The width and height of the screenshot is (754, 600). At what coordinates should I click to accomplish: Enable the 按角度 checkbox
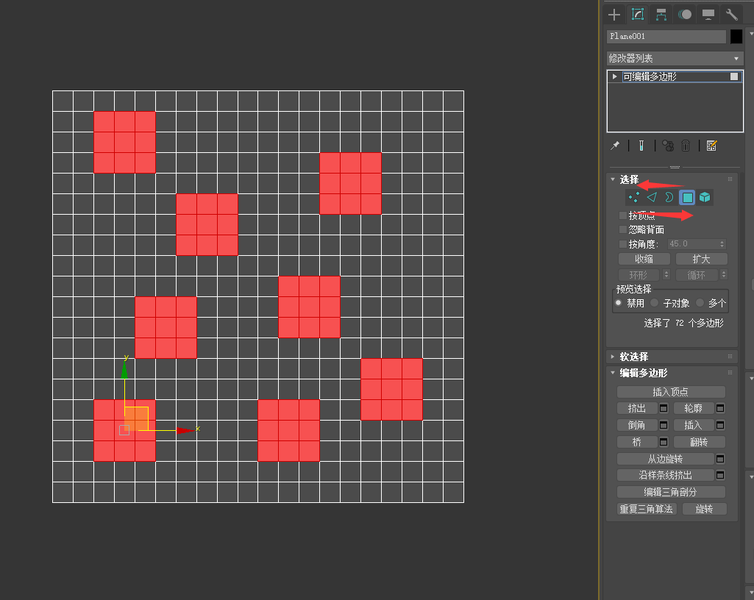point(623,244)
